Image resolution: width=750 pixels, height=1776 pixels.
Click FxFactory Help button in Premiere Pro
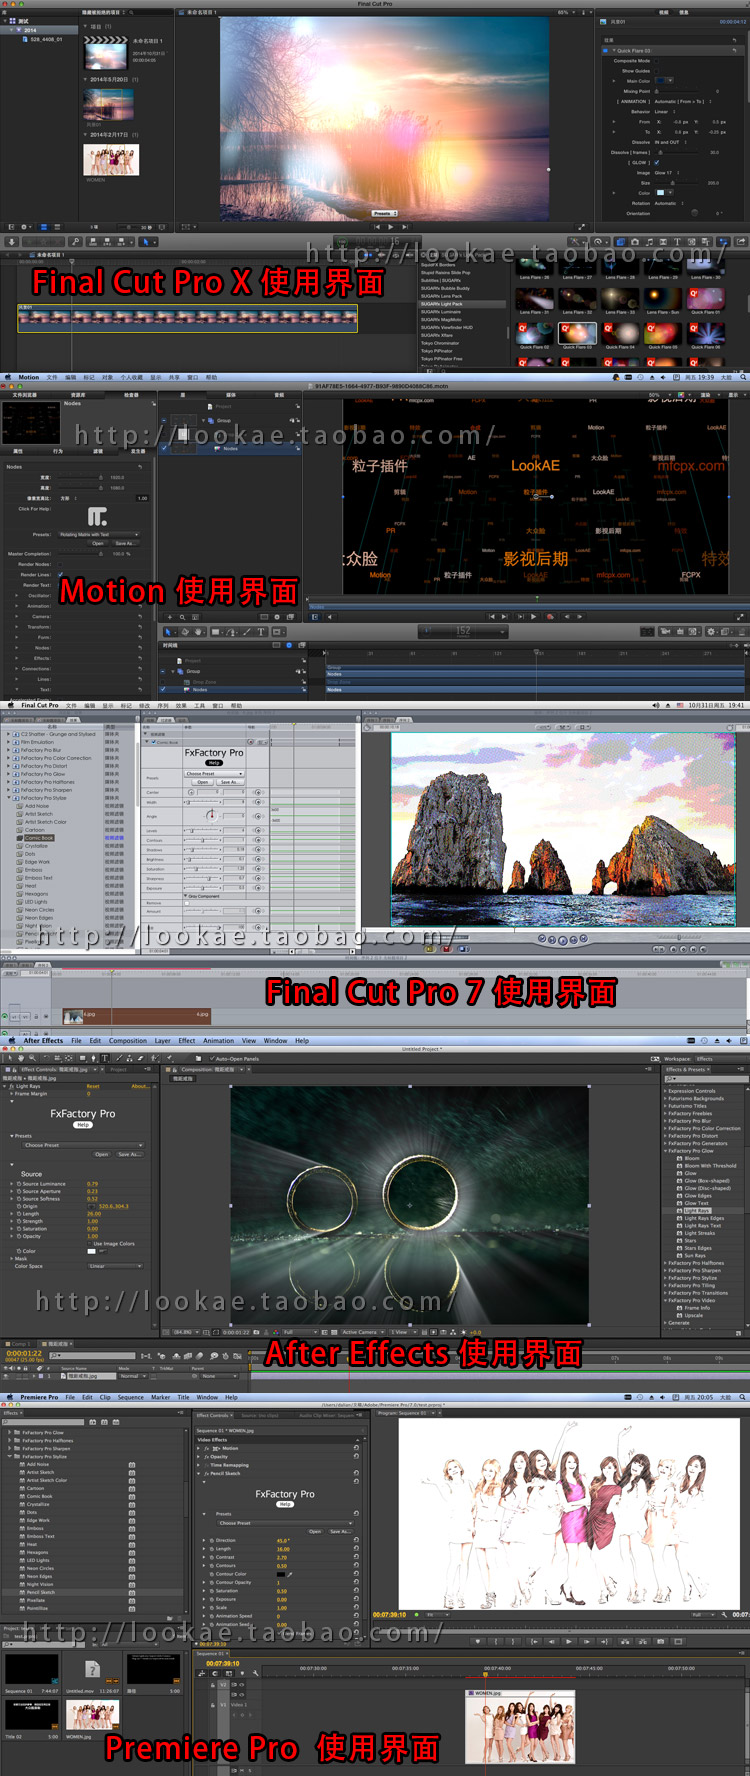[285, 1504]
